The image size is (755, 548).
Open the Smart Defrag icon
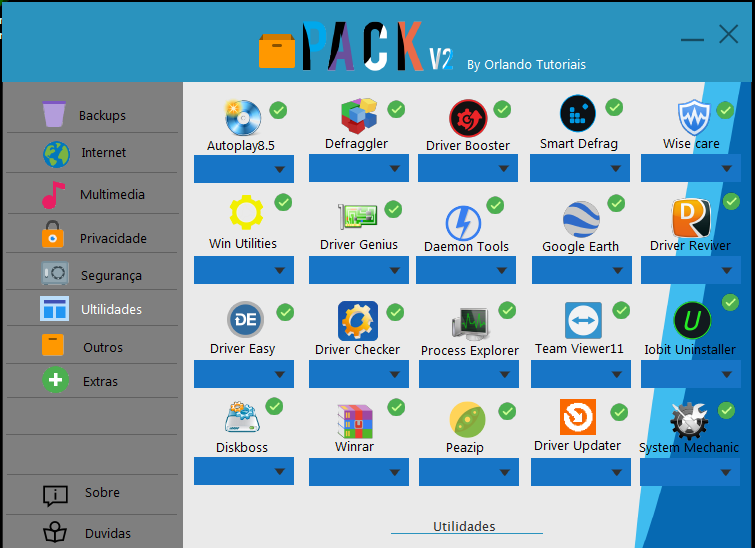578,114
